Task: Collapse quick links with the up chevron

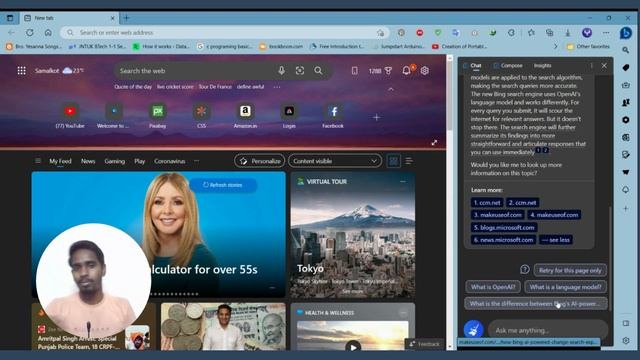Action: [391, 89]
